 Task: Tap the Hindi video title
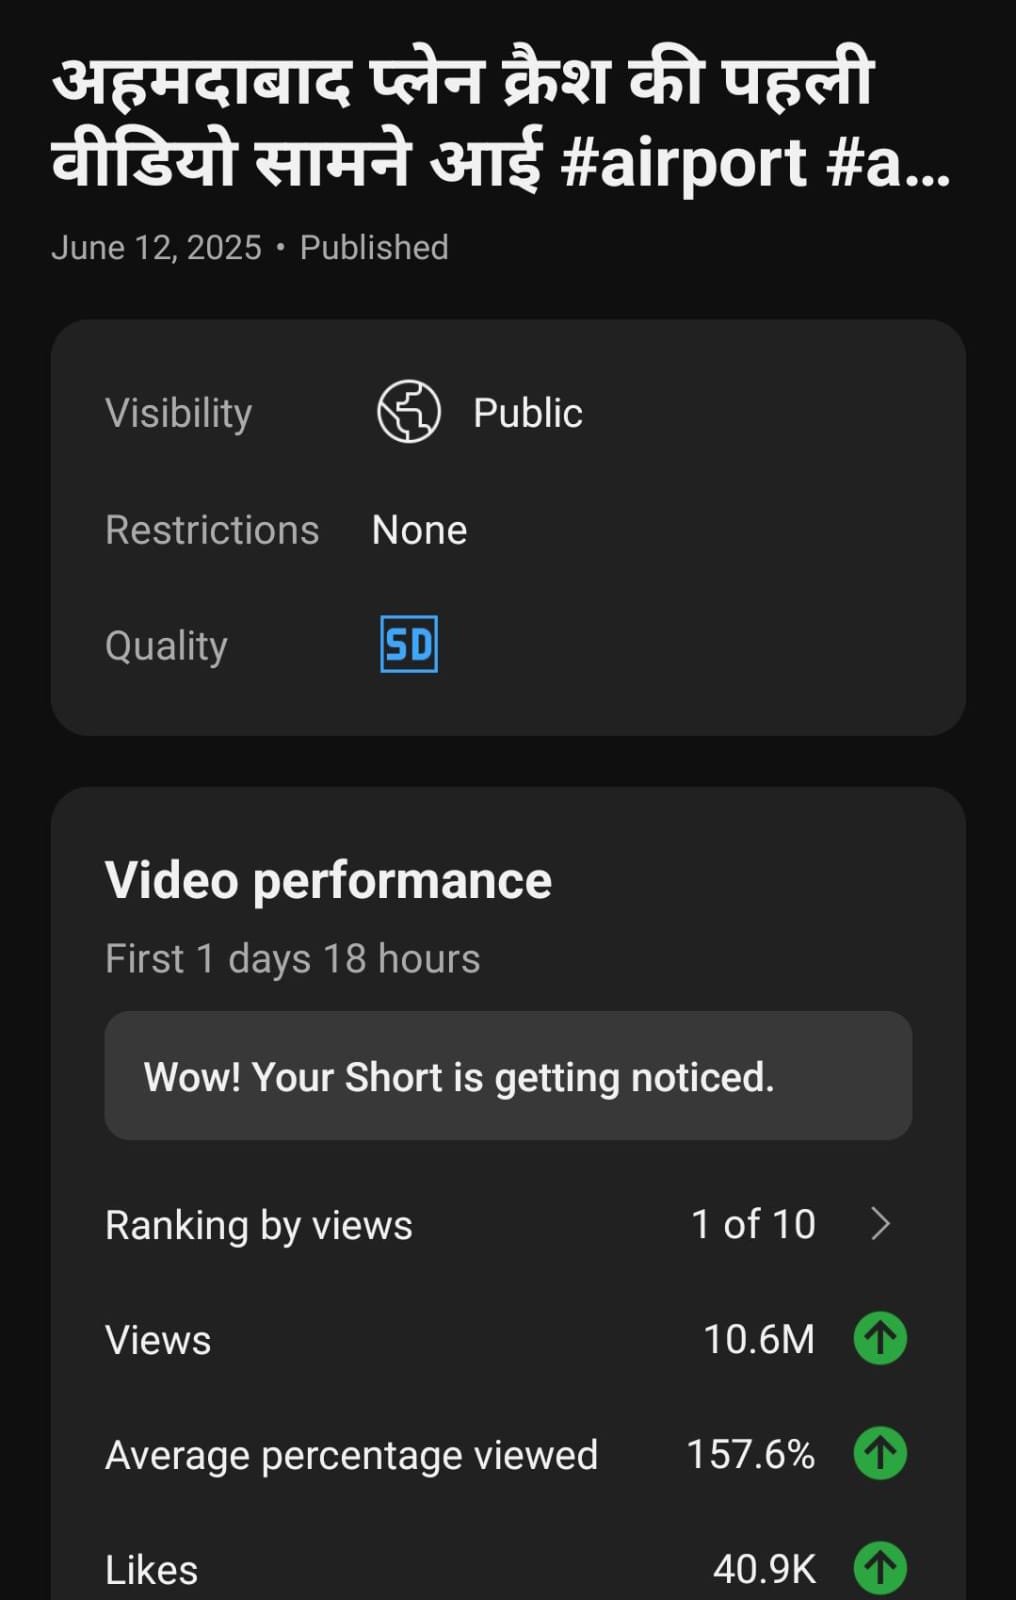(x=500, y=122)
